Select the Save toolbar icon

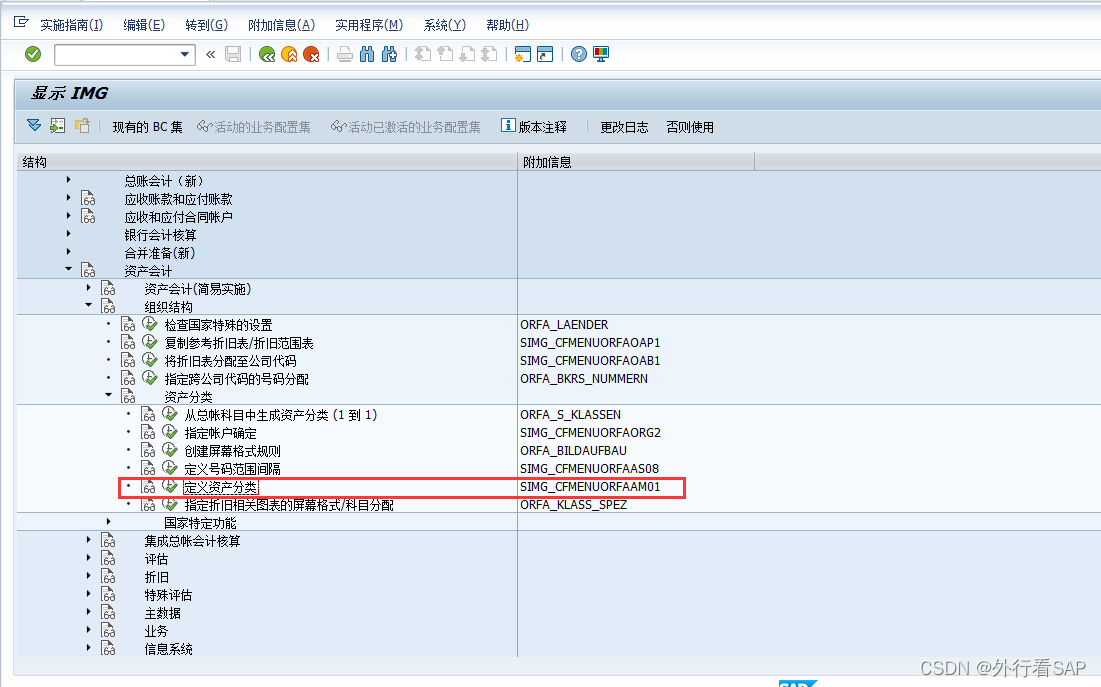(x=233, y=55)
